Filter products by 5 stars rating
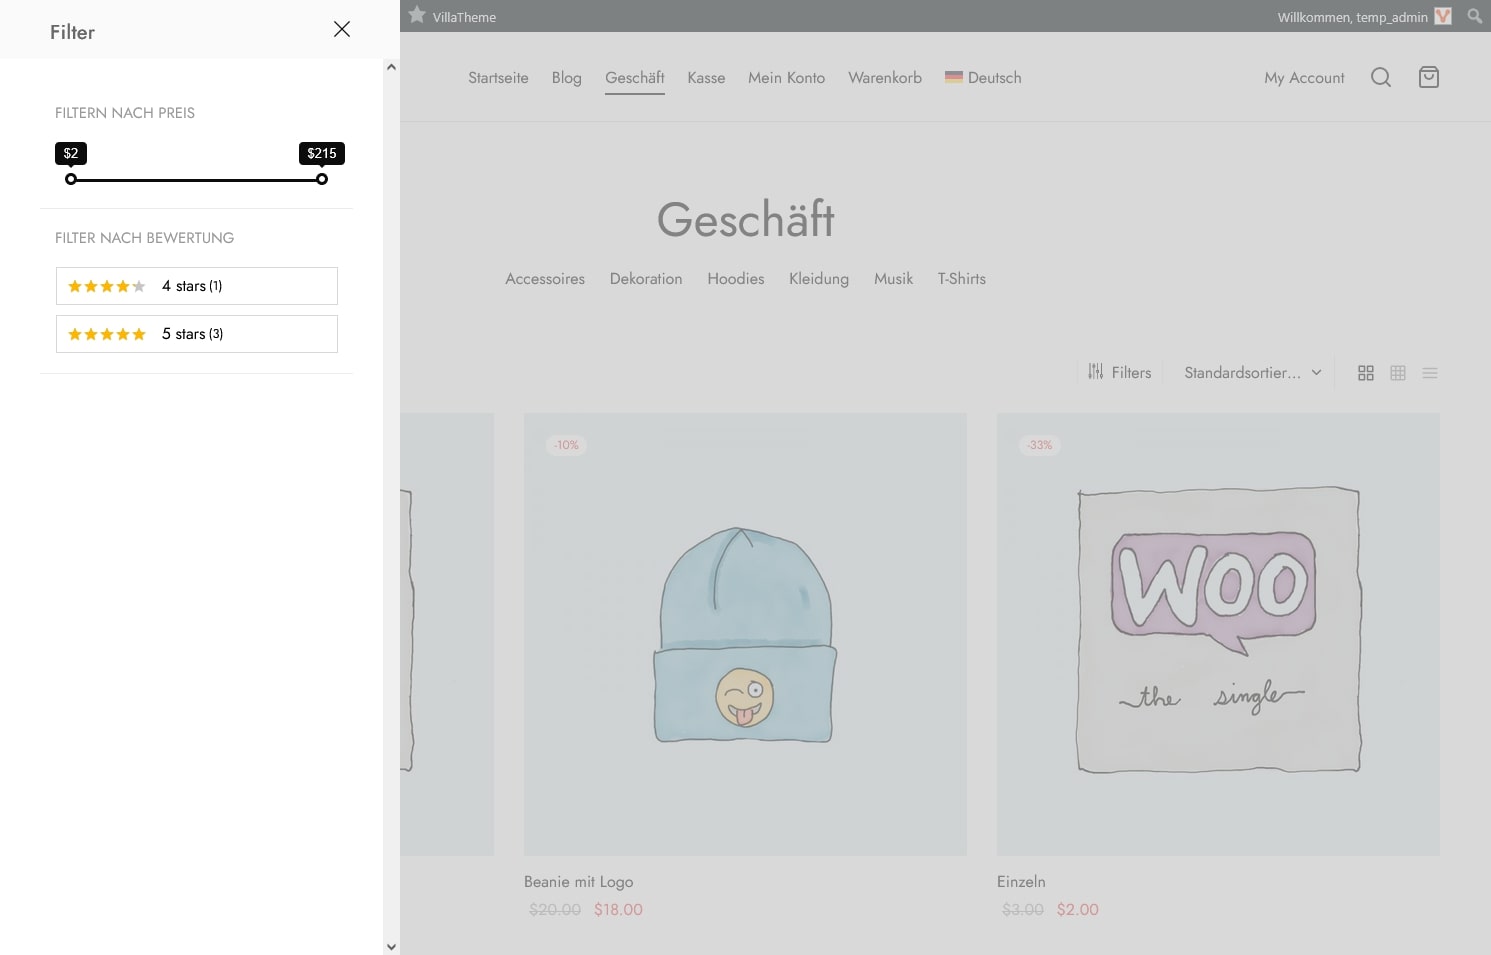This screenshot has width=1491, height=955. 197,334
